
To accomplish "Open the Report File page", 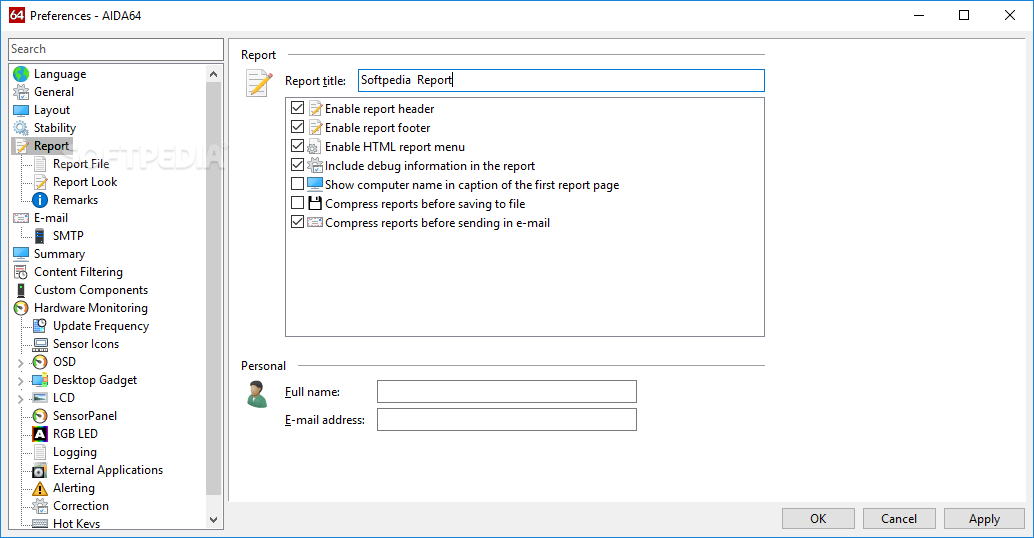I will (x=81, y=164).
